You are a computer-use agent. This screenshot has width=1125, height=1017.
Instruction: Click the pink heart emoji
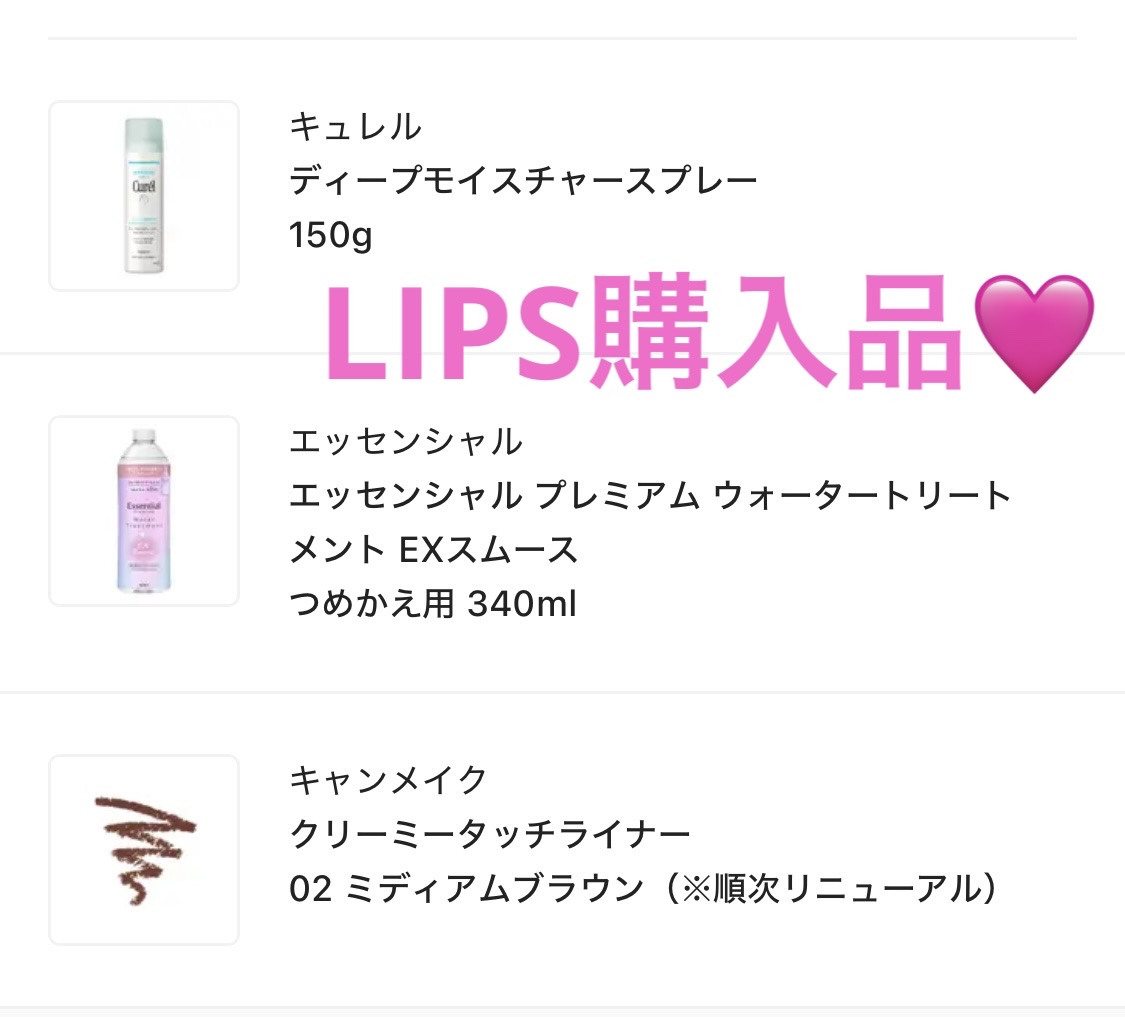(1032, 334)
